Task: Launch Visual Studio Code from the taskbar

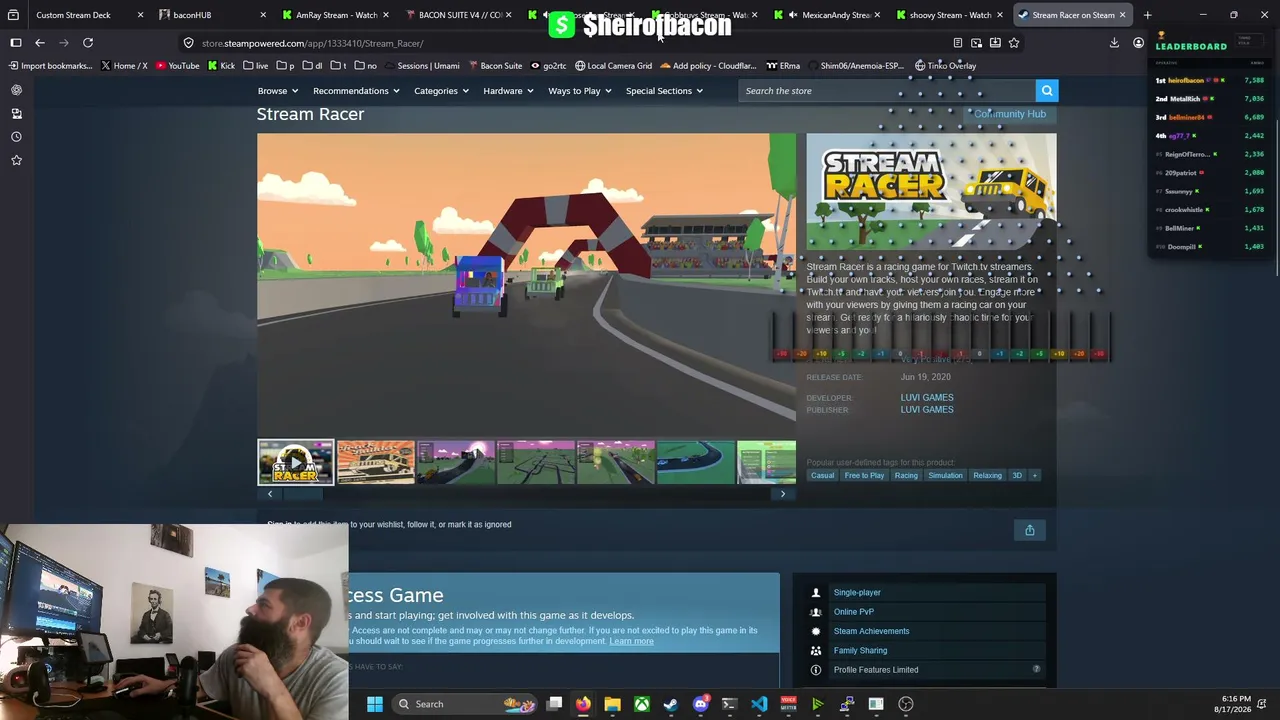Action: click(x=759, y=704)
